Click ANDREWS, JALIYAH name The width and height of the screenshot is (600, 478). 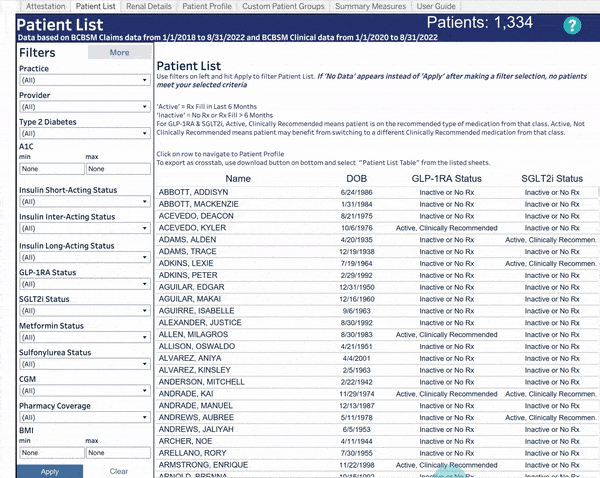pos(196,429)
